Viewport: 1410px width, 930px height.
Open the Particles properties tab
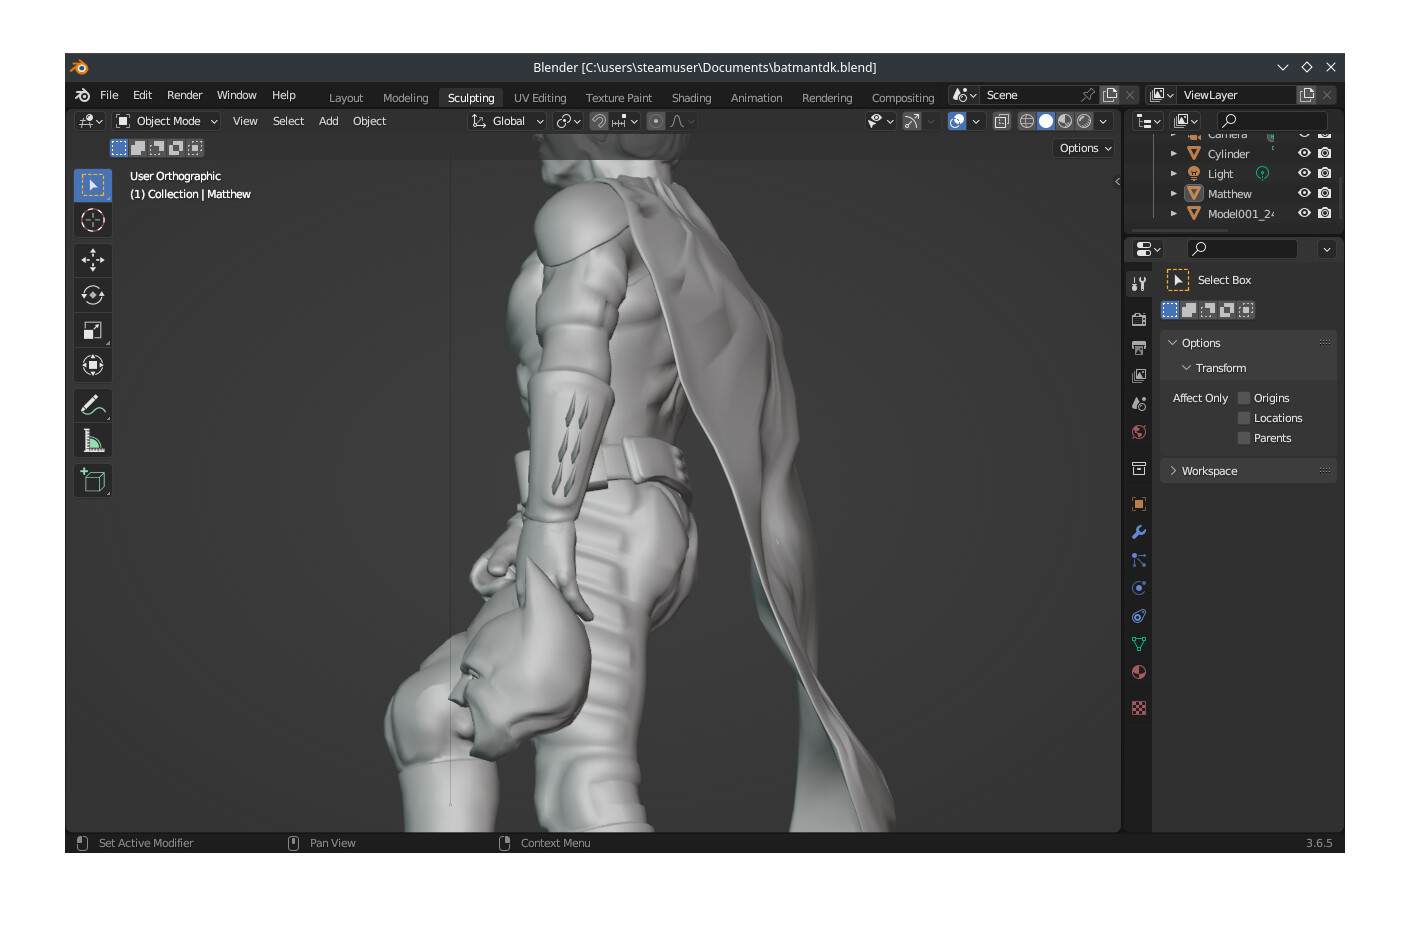pos(1139,560)
